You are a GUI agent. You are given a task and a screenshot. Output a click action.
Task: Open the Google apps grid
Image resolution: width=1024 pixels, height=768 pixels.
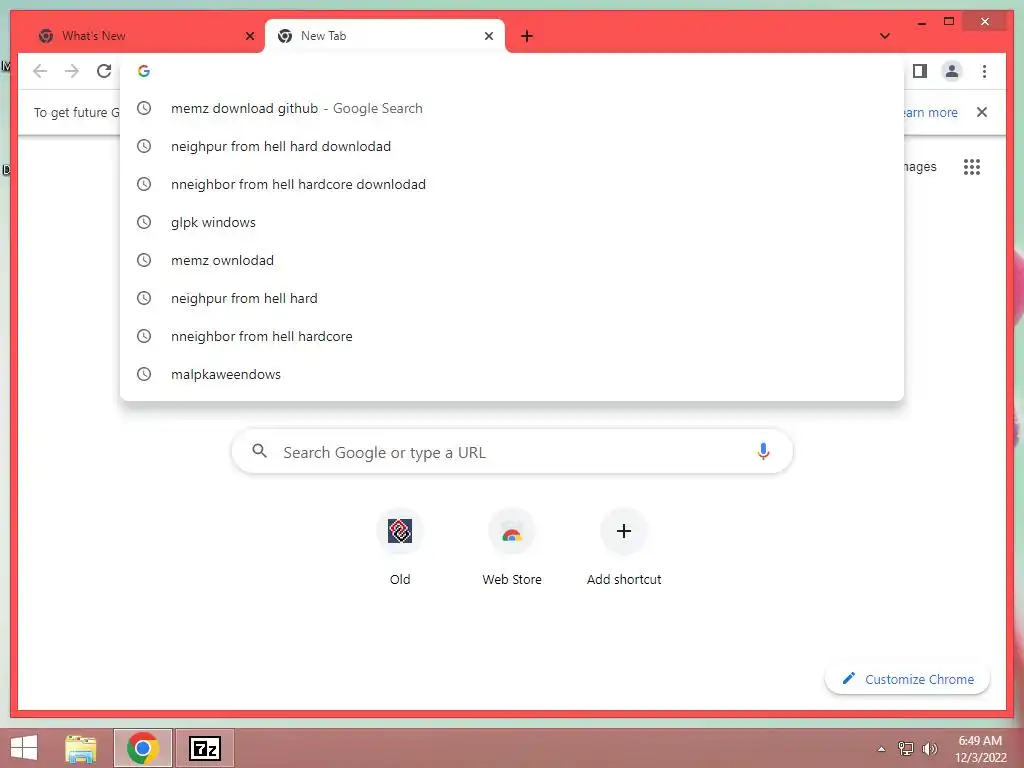(x=972, y=167)
